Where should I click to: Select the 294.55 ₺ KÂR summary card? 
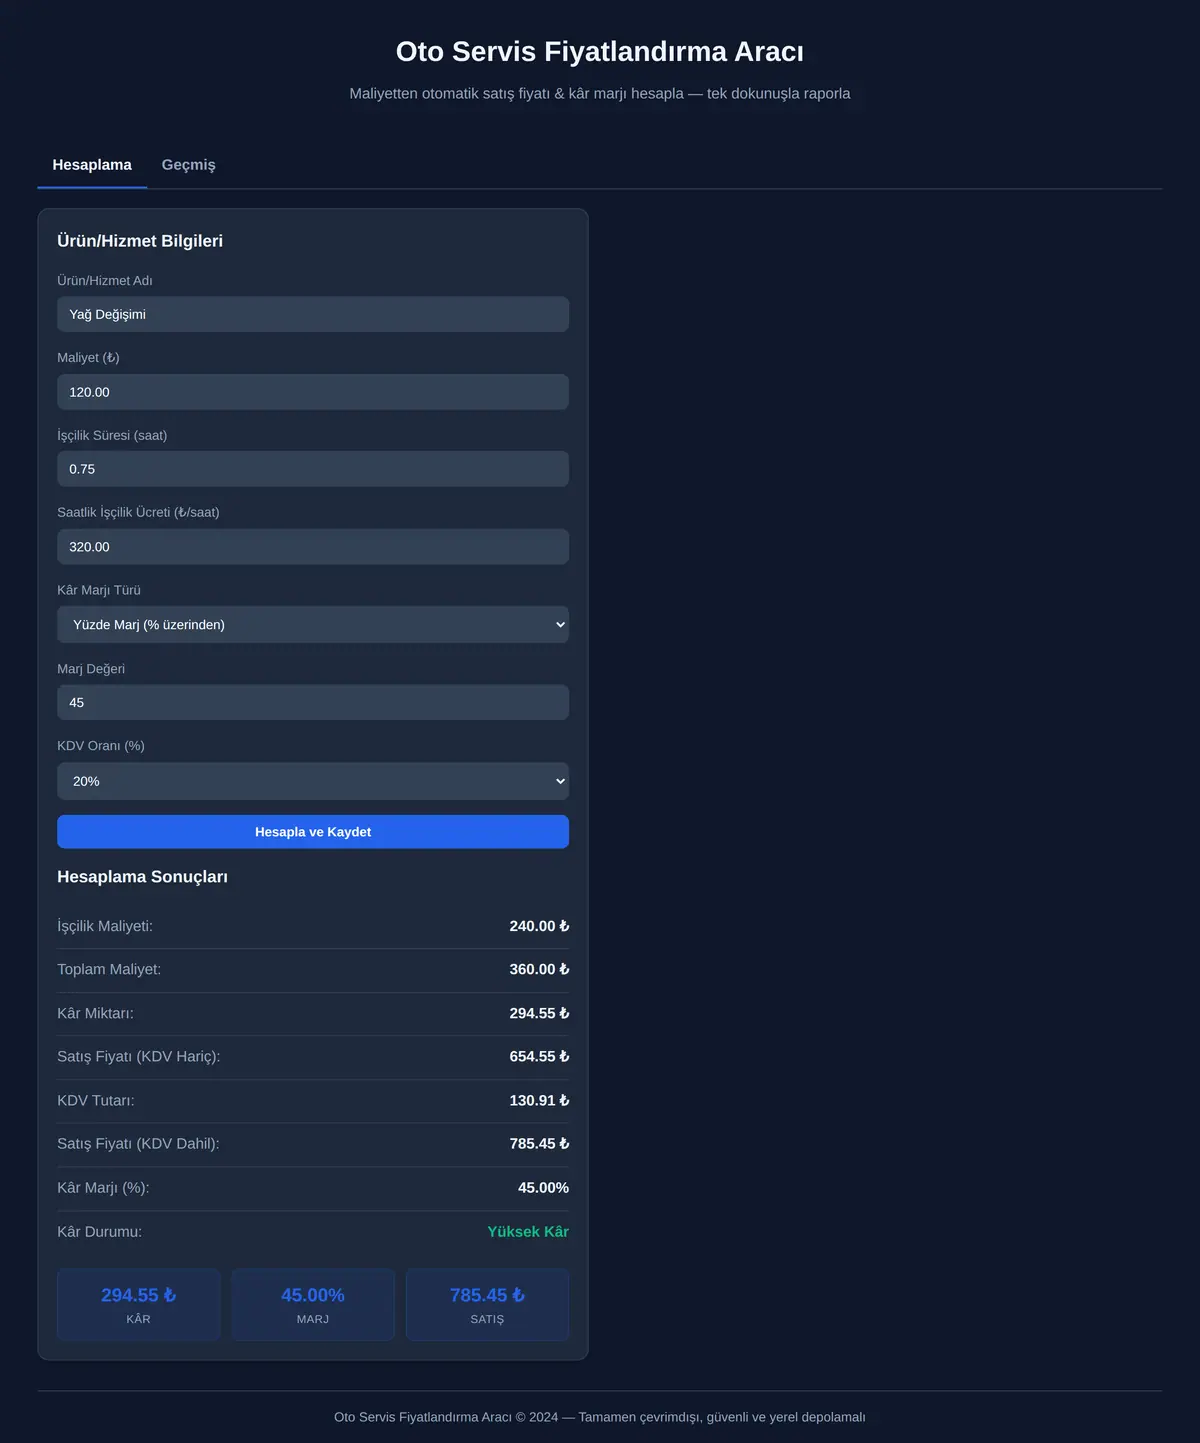(x=139, y=1305)
